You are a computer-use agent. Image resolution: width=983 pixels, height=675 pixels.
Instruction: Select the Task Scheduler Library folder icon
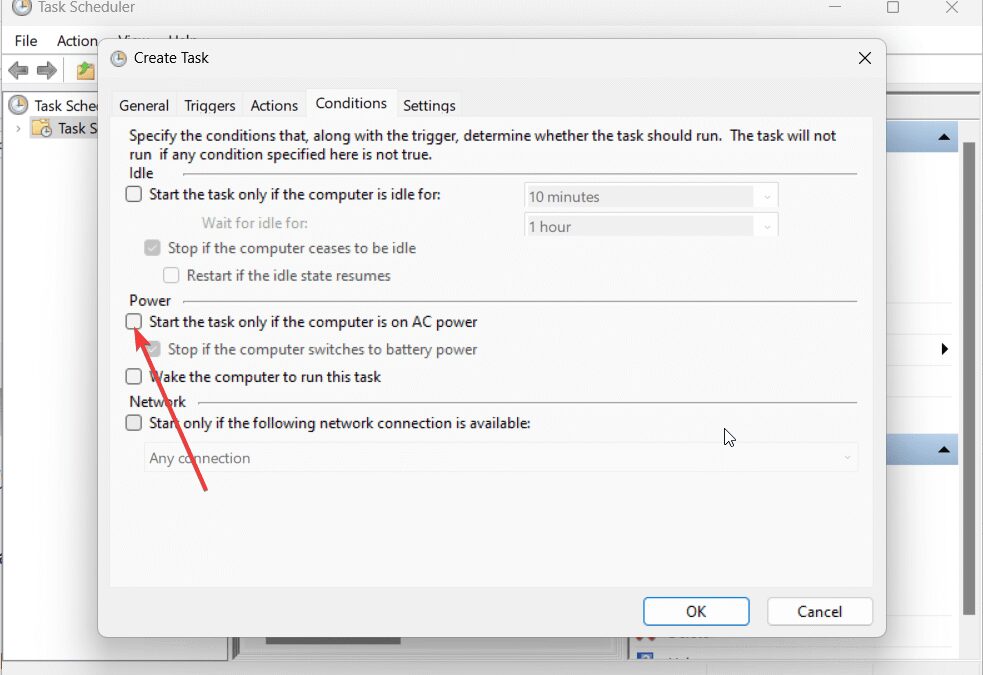pyautogui.click(x=41, y=128)
